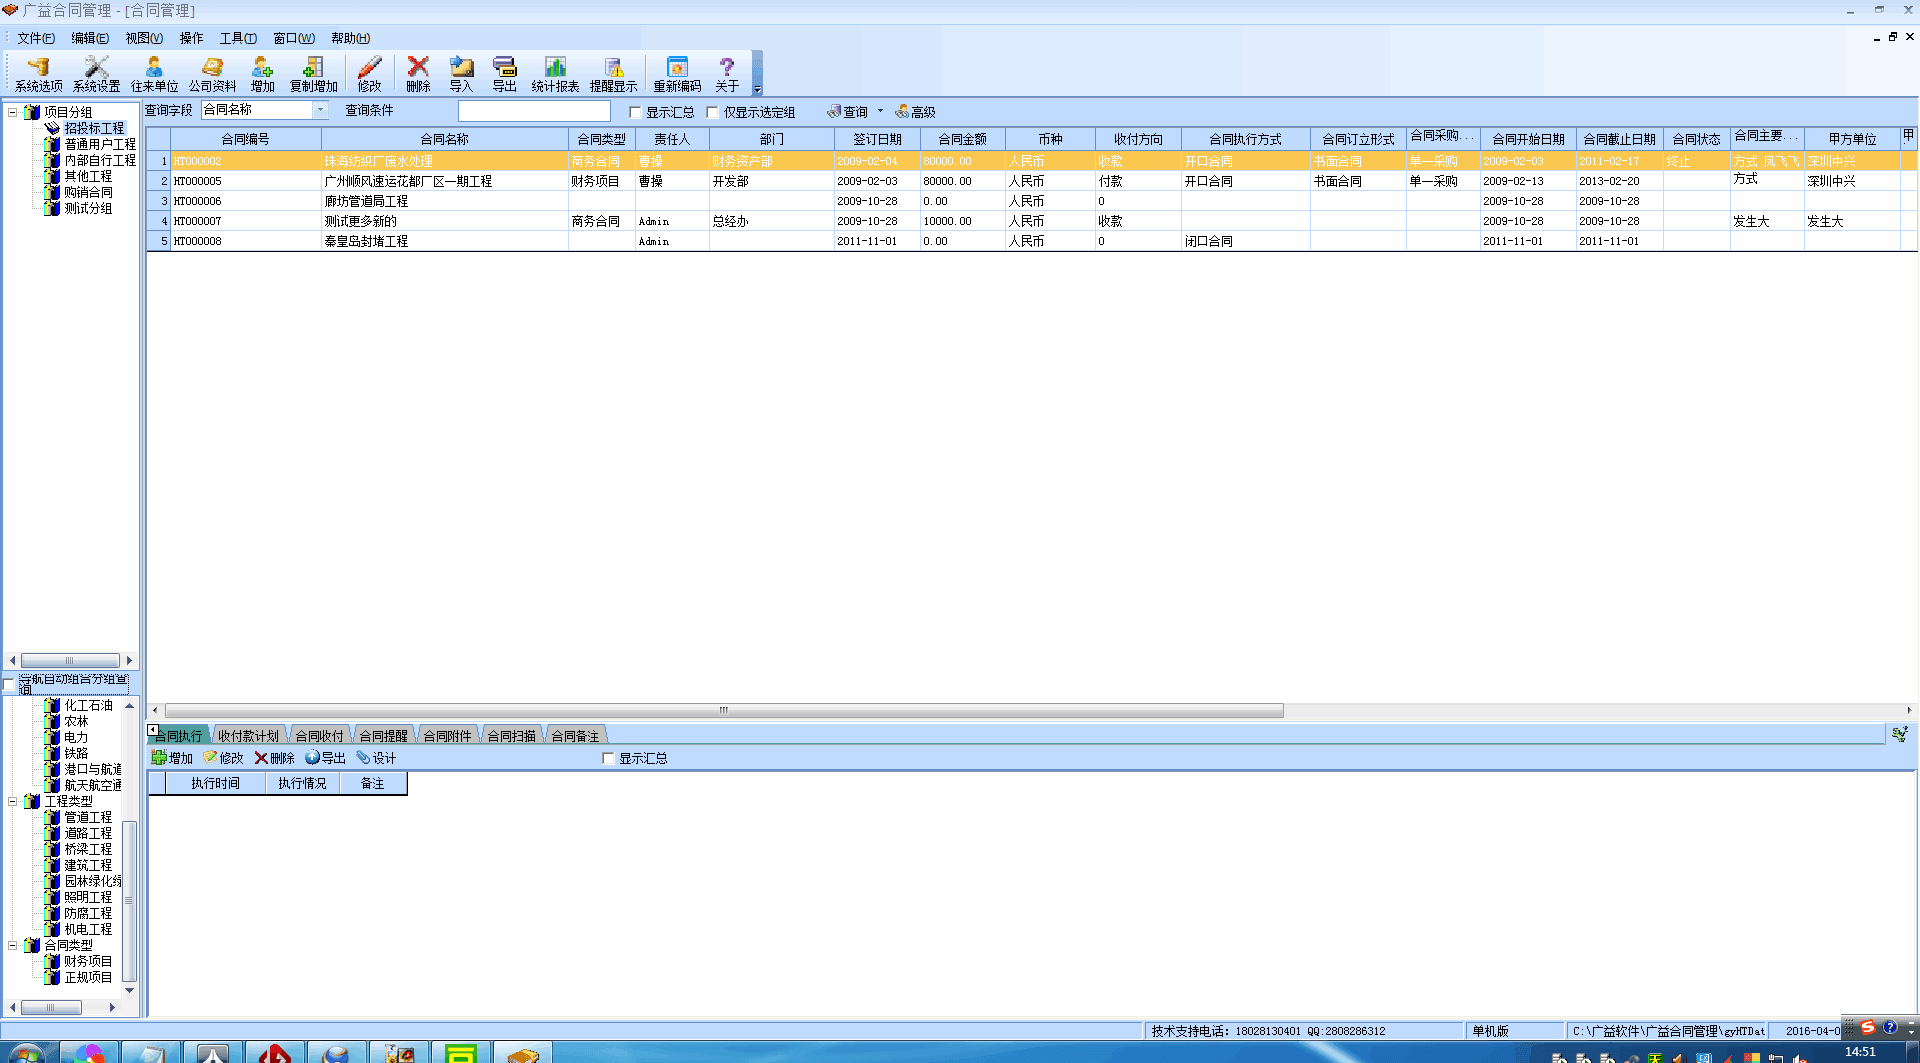Open the 视图 menu
Screen dimensions: 1920x1063
click(x=143, y=38)
